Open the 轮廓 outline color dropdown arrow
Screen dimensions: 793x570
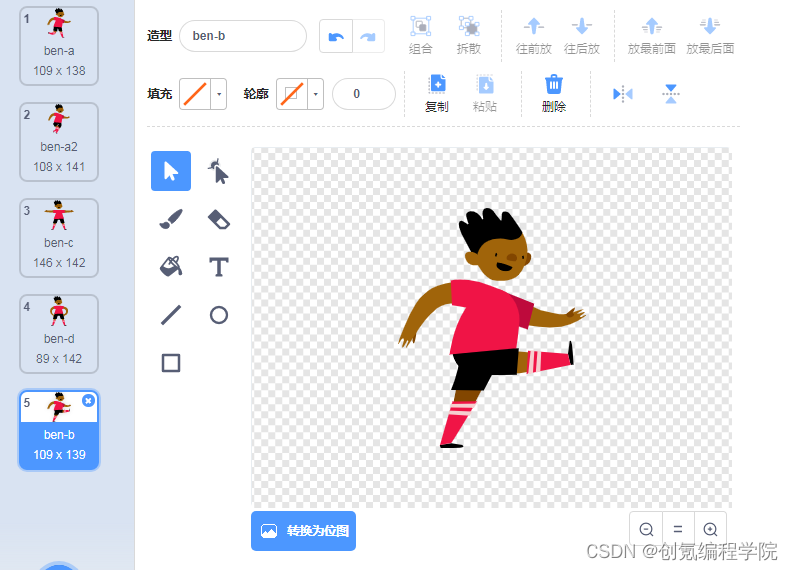tap(316, 94)
